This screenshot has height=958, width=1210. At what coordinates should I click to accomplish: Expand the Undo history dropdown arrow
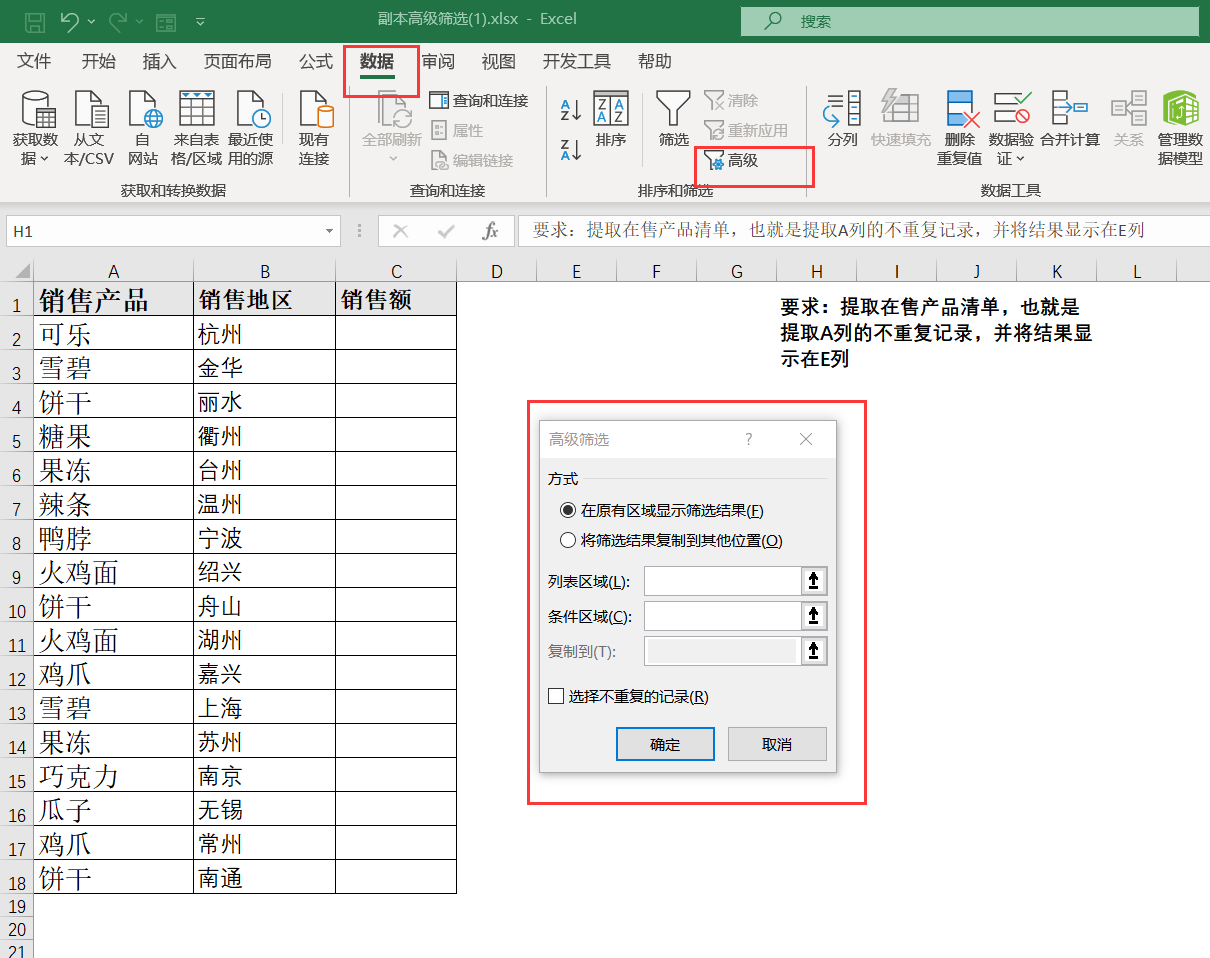[x=92, y=20]
